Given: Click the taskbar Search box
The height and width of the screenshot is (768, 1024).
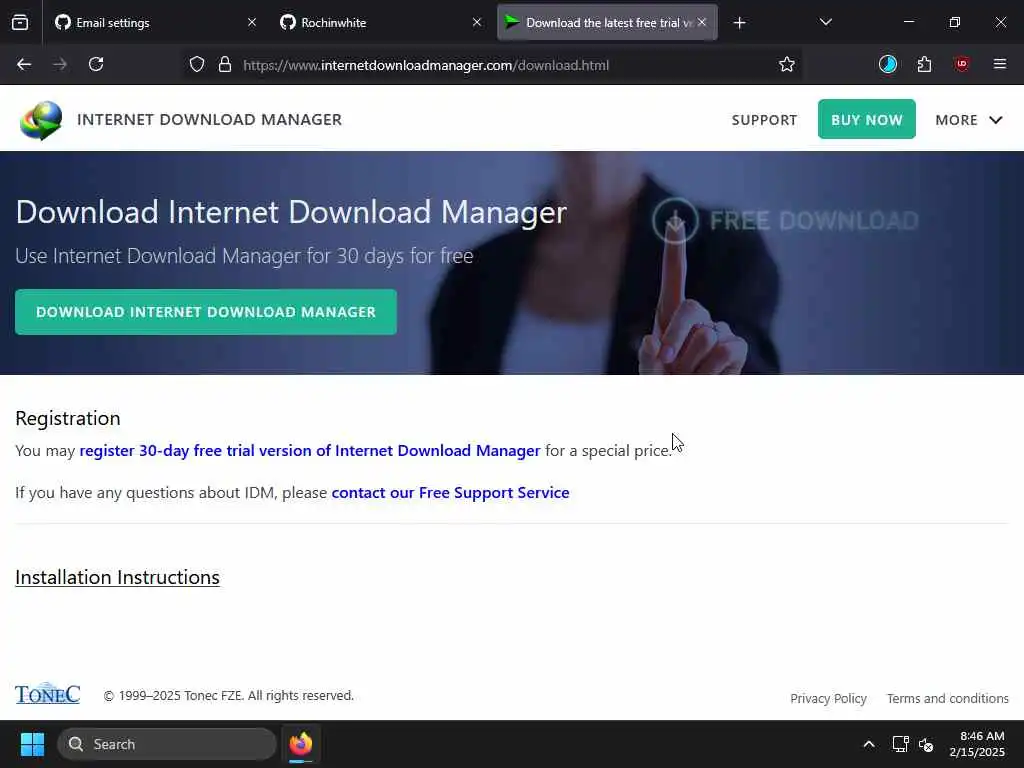Looking at the screenshot, I should pos(167,744).
